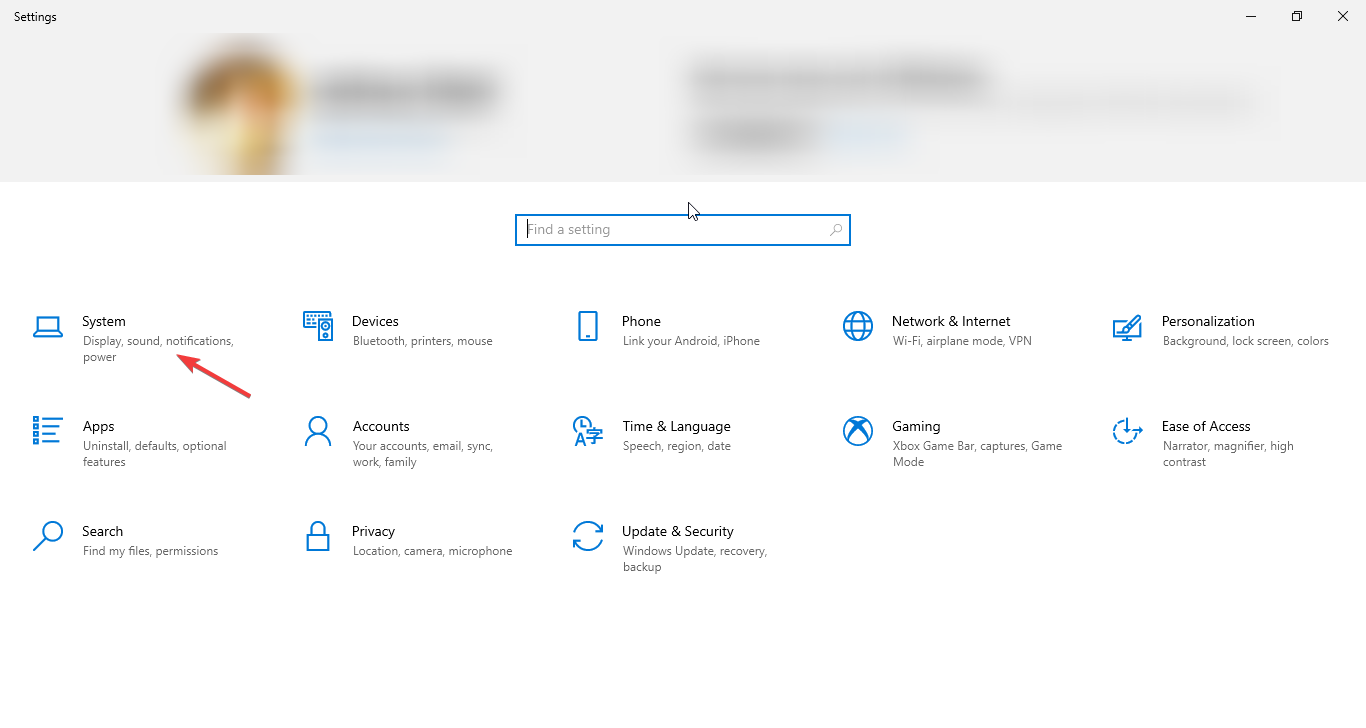This screenshot has height=728, width=1366.
Task: Maximize the Settings window
Action: tap(1296, 16)
